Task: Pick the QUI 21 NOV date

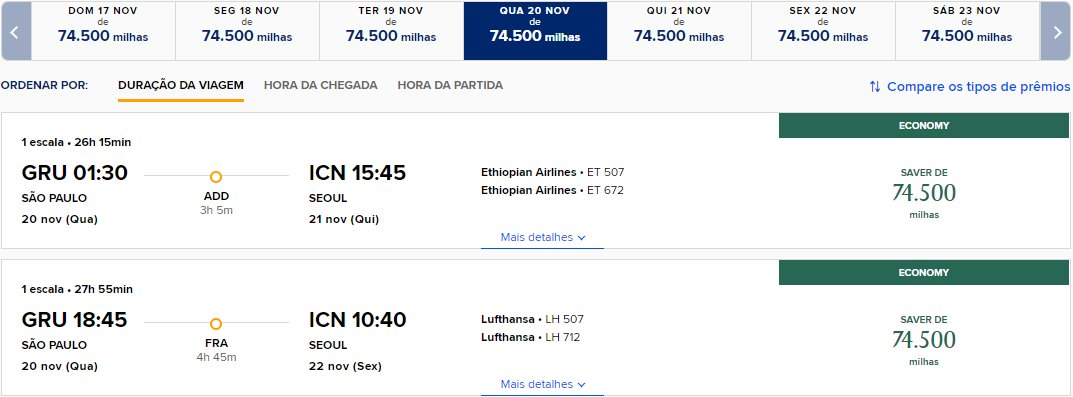Action: click(679, 31)
